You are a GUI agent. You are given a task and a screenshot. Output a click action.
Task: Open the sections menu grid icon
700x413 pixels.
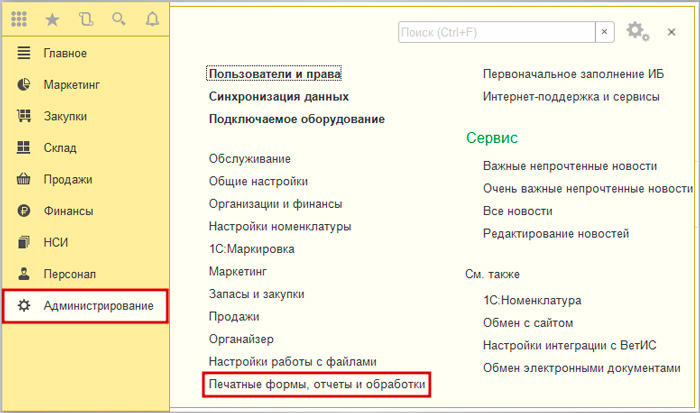coord(19,19)
